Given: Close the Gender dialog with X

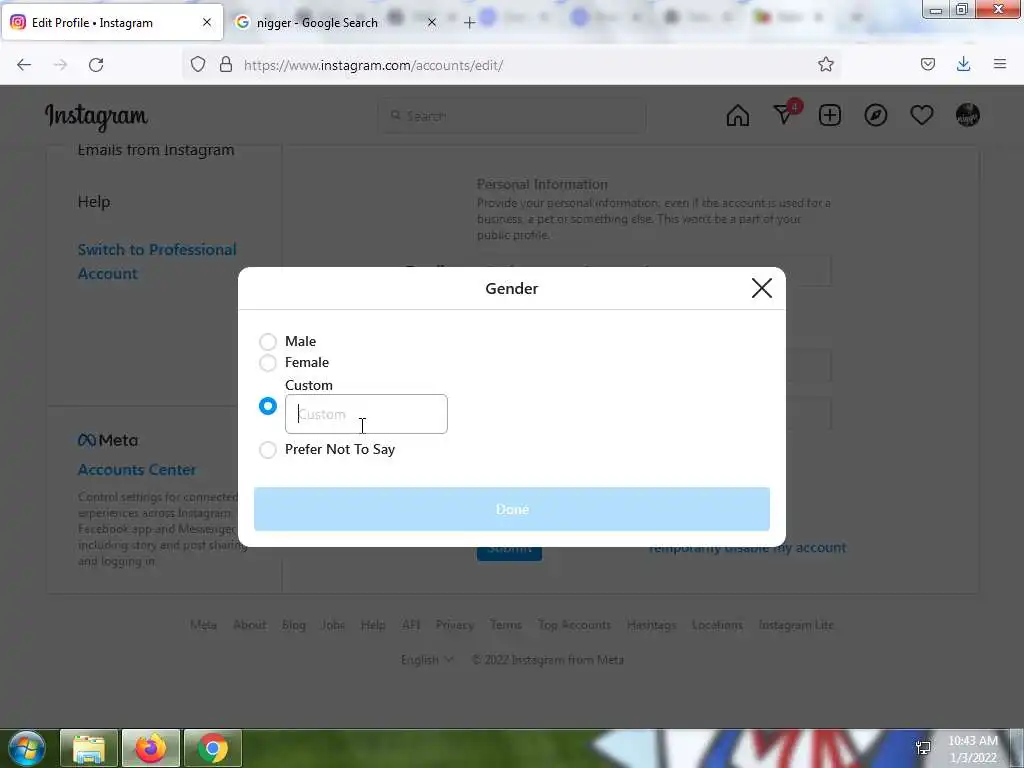Looking at the screenshot, I should point(761,288).
